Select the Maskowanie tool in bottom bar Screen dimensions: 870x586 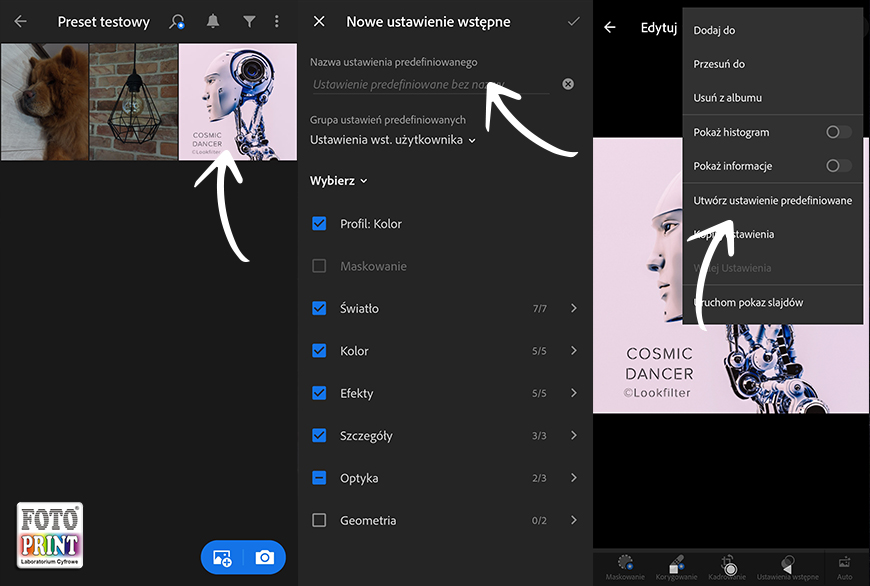pyautogui.click(x=625, y=567)
